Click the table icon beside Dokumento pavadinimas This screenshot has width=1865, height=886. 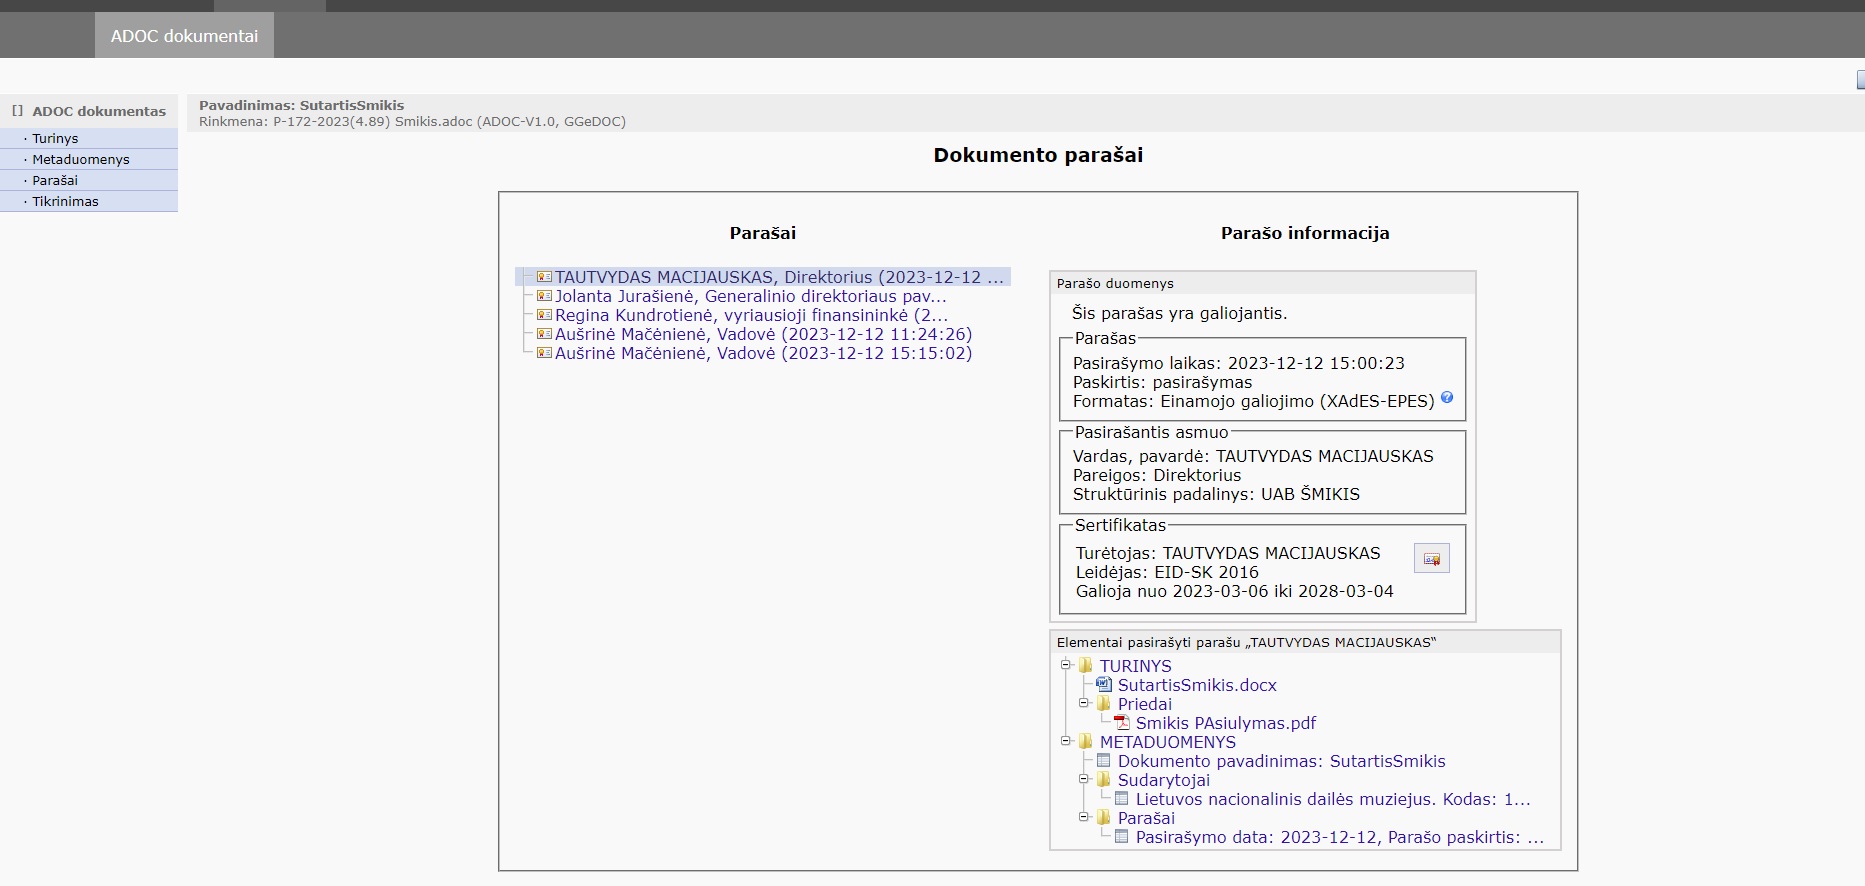coord(1104,760)
